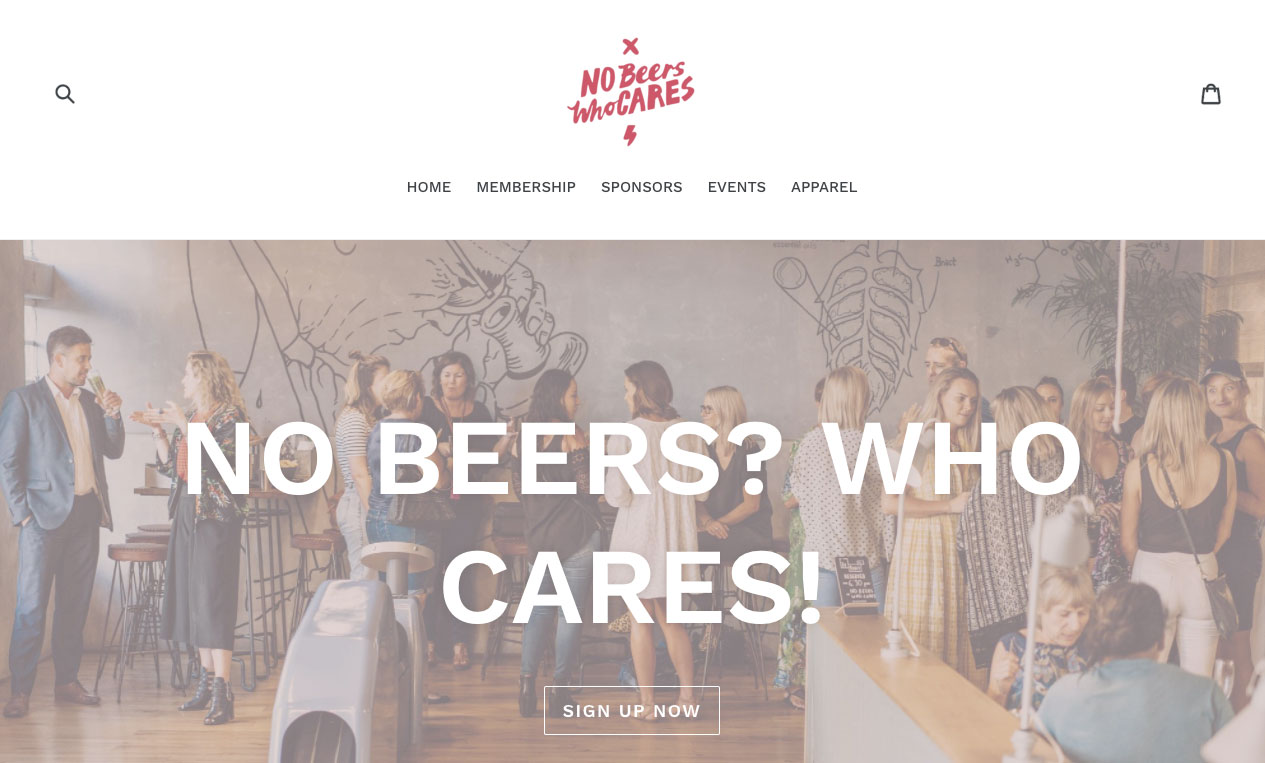
Task: Click the word WHO in the hero headline
Action: (953, 458)
